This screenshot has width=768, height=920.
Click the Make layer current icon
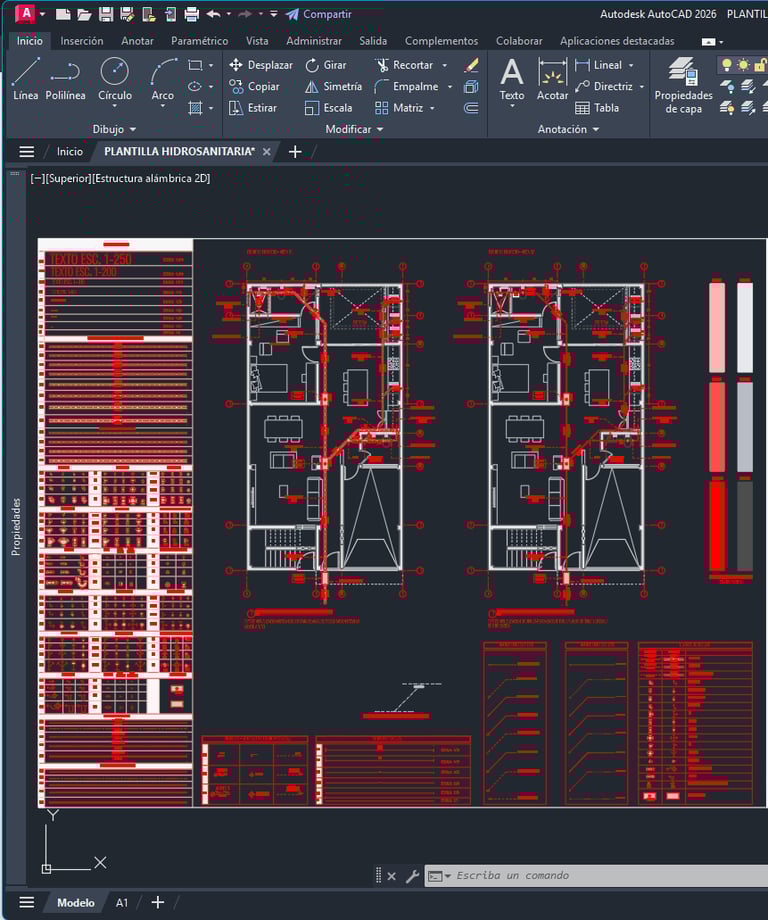[x=747, y=87]
